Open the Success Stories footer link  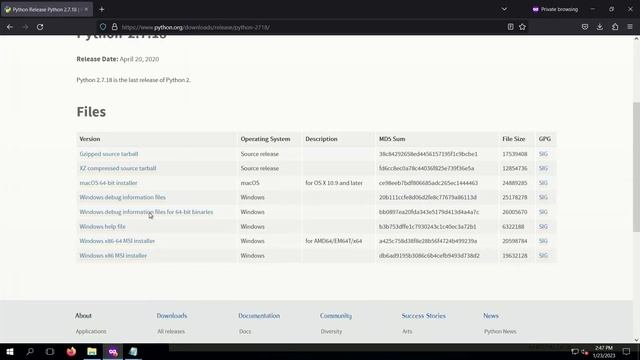[424, 316]
